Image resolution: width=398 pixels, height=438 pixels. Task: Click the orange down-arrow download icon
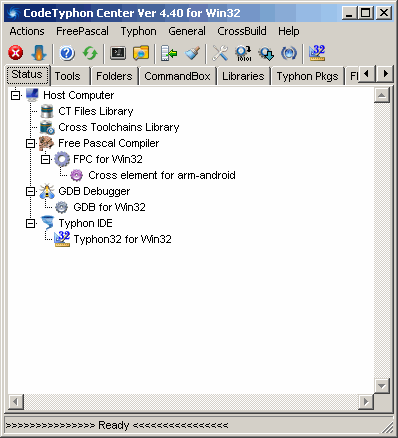coord(39,53)
